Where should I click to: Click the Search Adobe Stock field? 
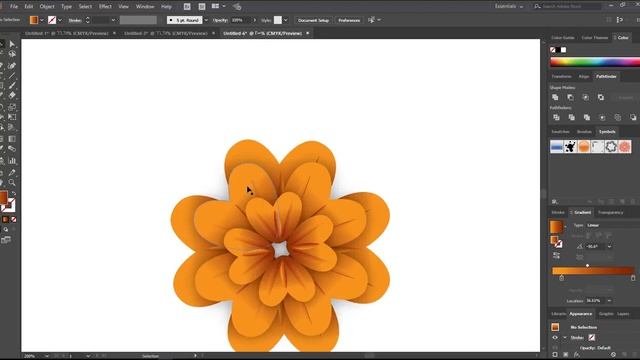coord(567,7)
